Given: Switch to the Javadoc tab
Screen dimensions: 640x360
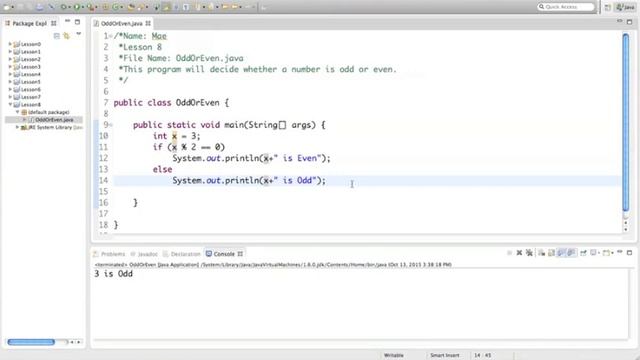Looking at the screenshot, I should click(x=144, y=254).
